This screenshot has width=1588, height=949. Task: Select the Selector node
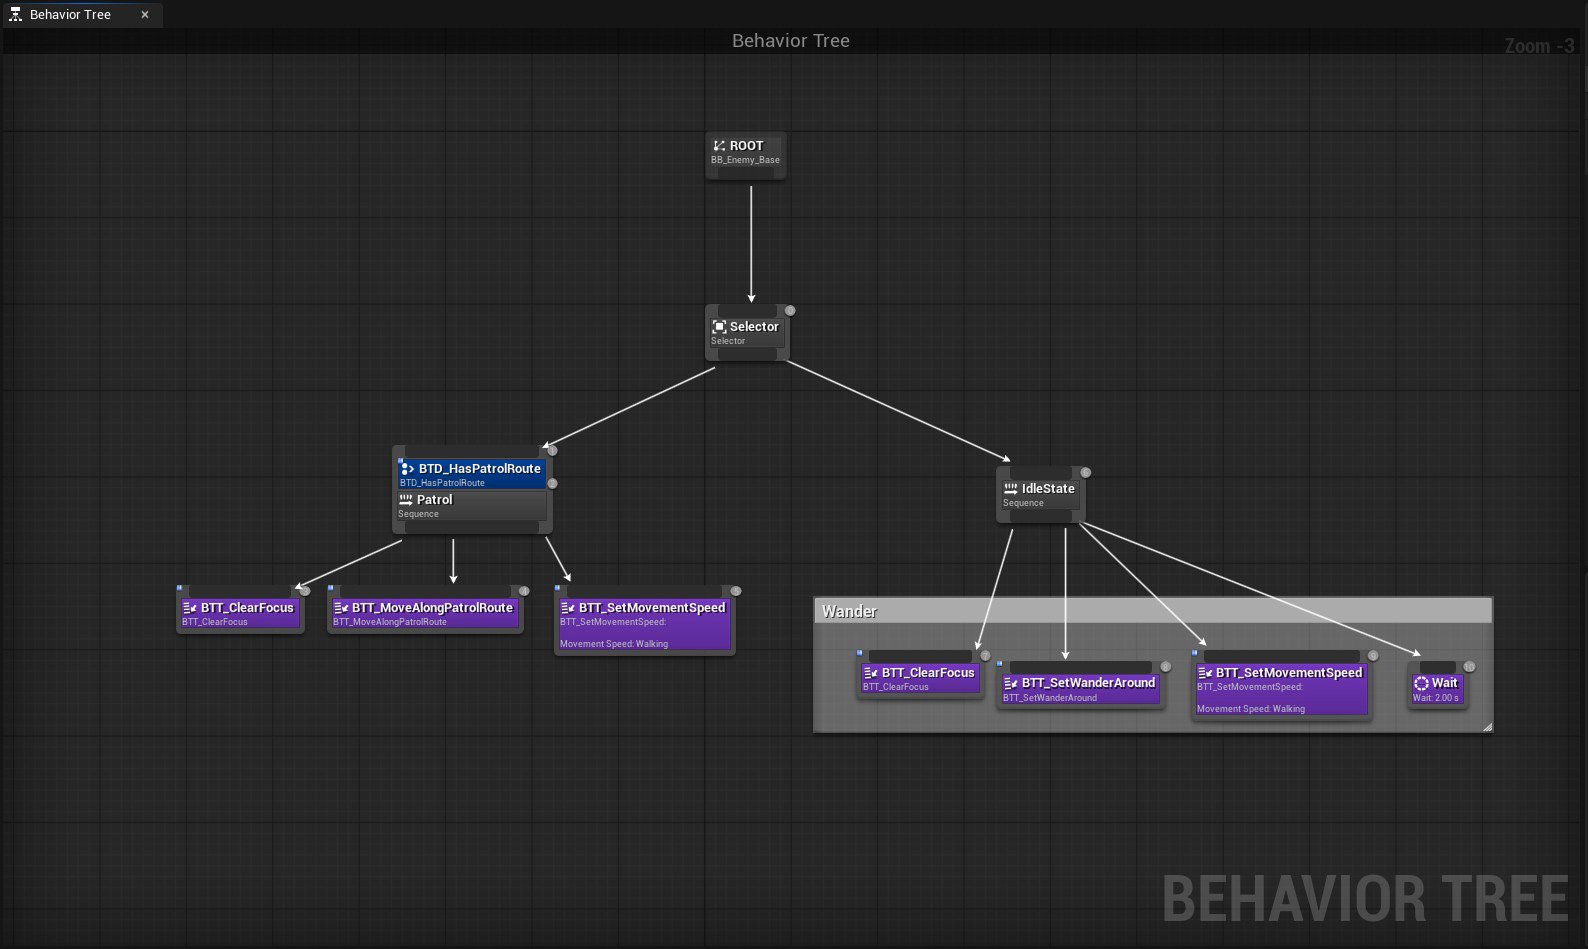click(754, 327)
